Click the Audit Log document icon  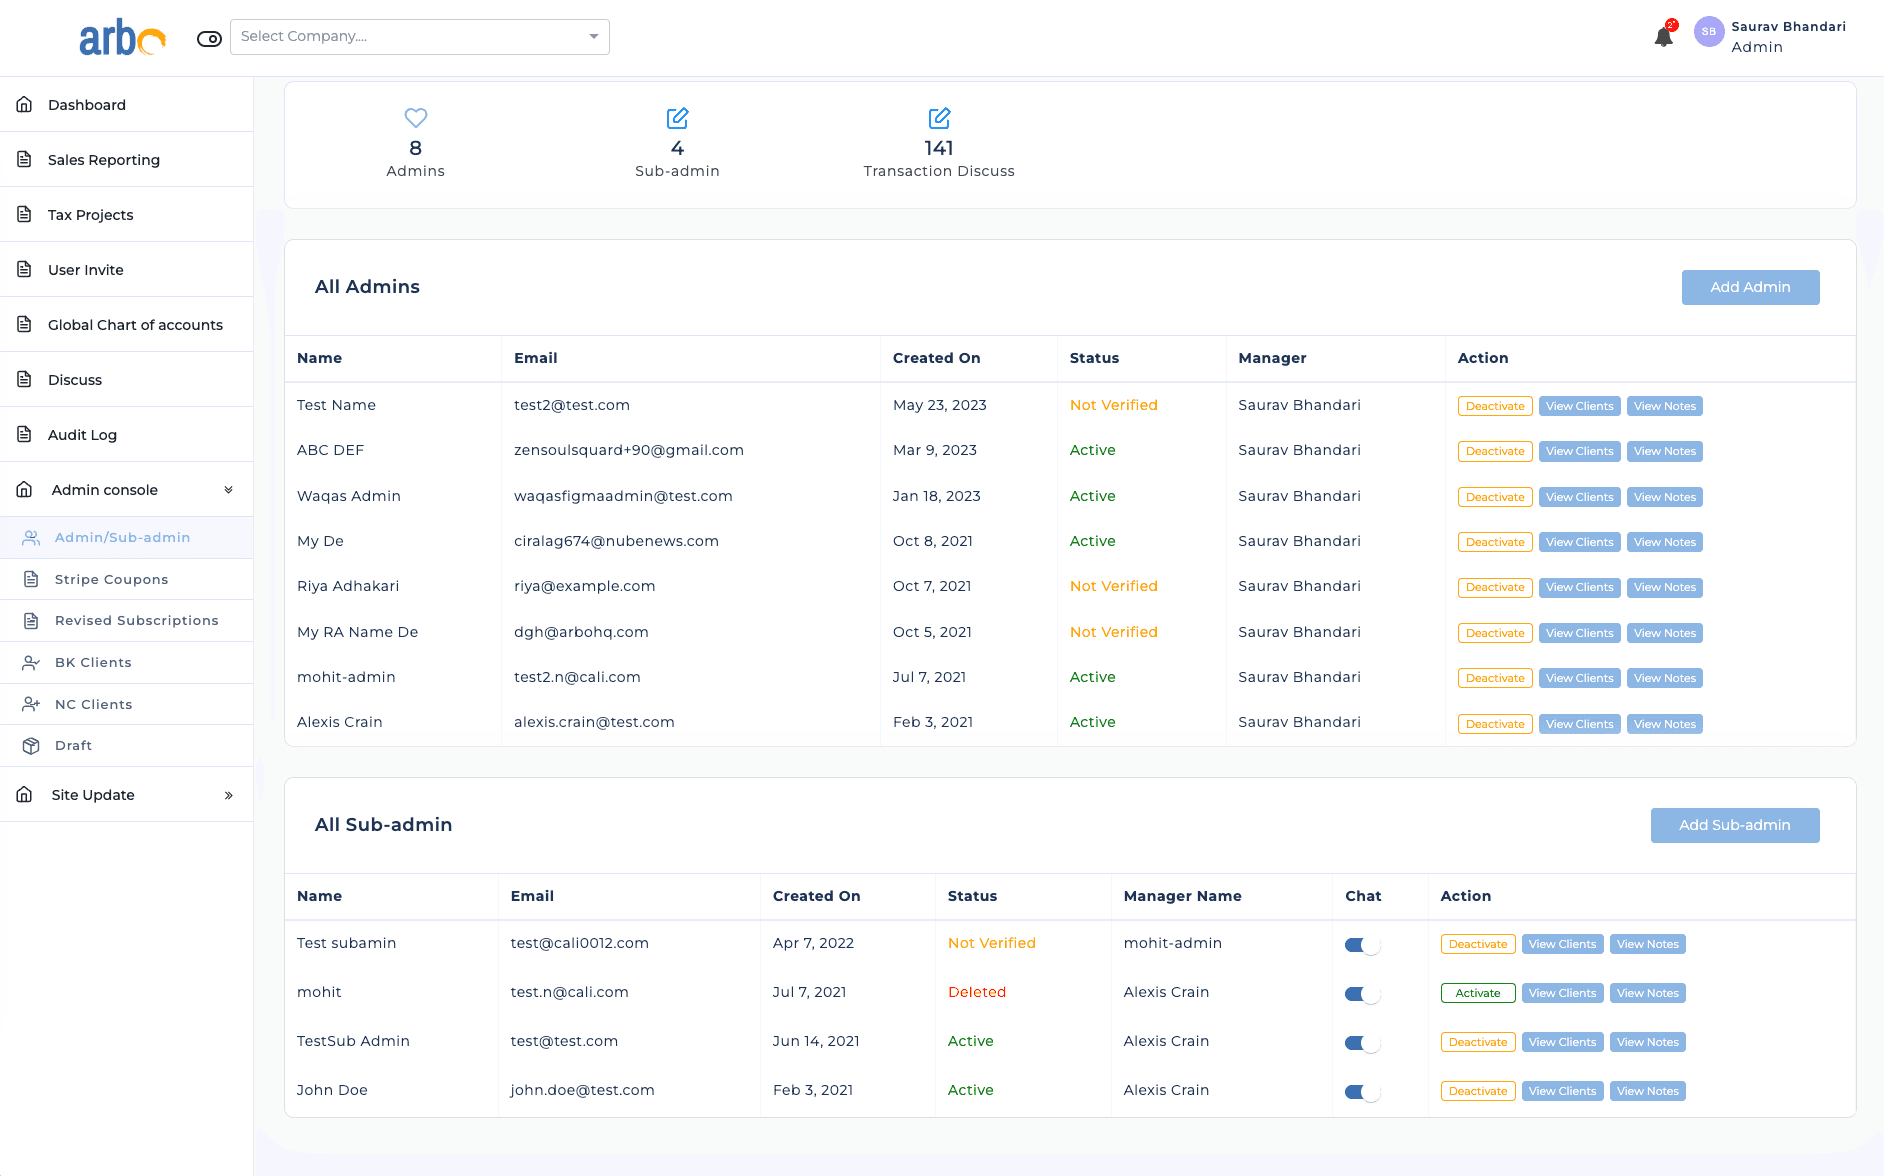pos(25,434)
